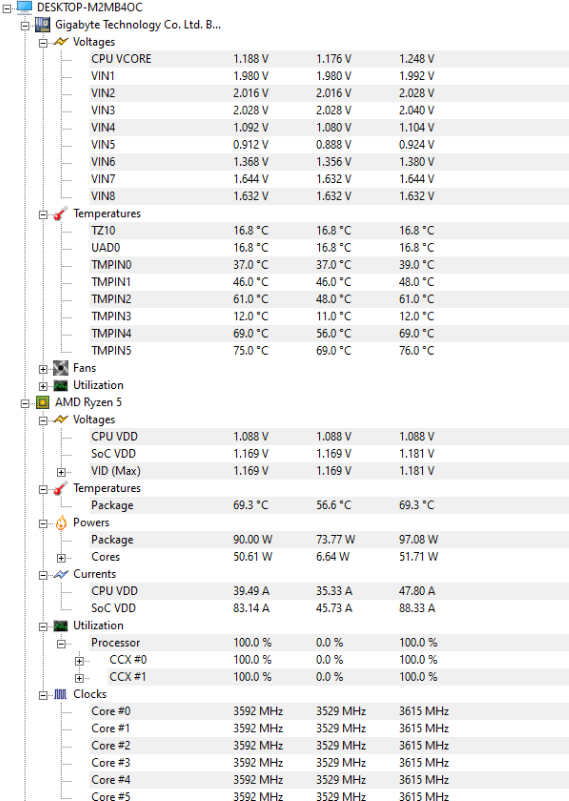Collapse the Processor utilization node
569x801 pixels.
[61, 644]
